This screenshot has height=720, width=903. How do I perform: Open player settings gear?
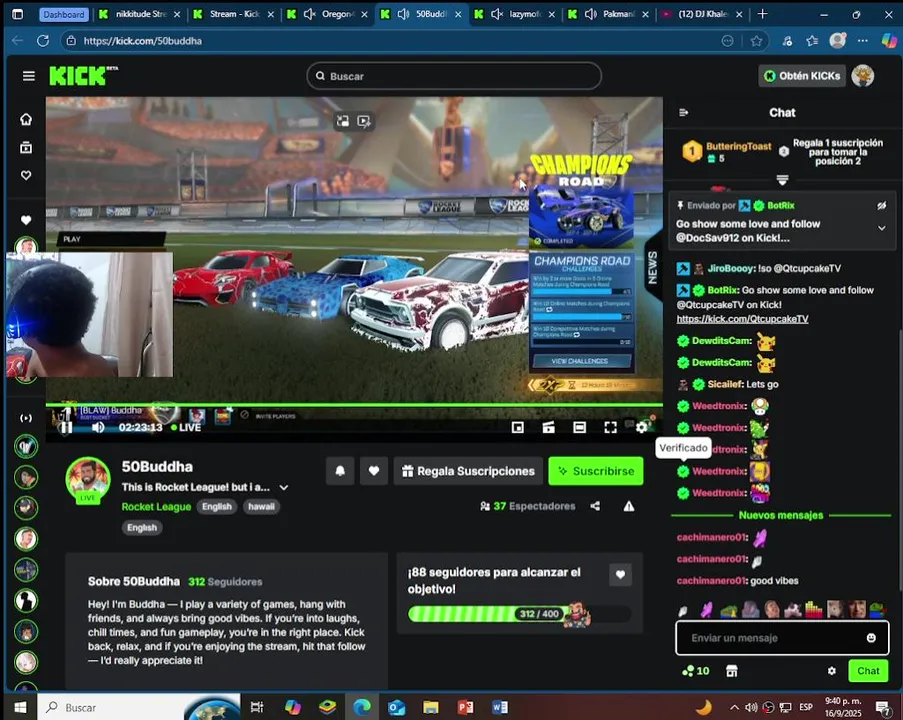click(x=642, y=427)
